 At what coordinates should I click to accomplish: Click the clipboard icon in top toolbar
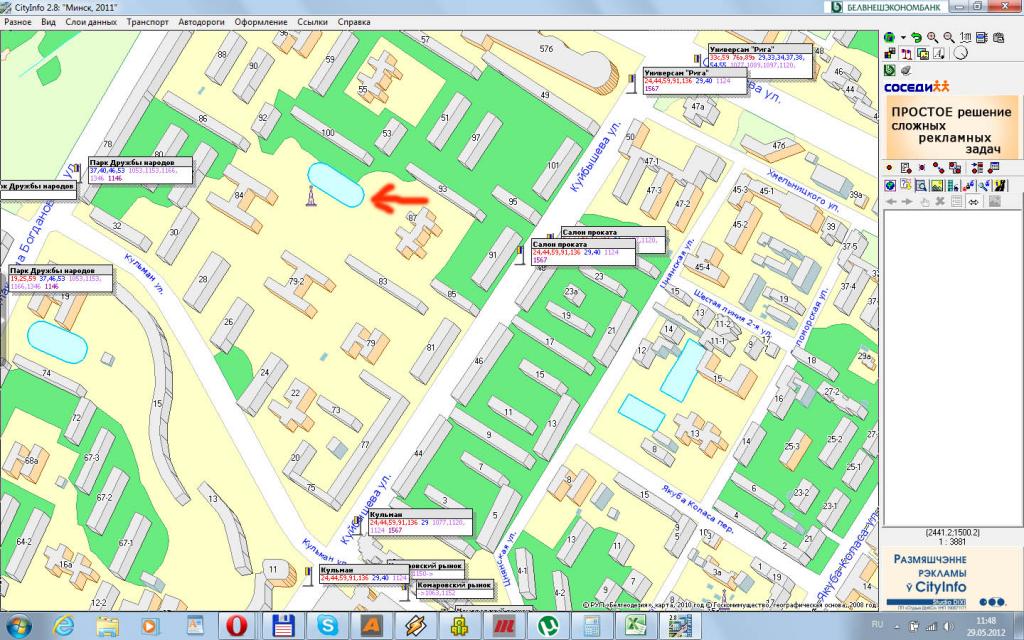999,38
